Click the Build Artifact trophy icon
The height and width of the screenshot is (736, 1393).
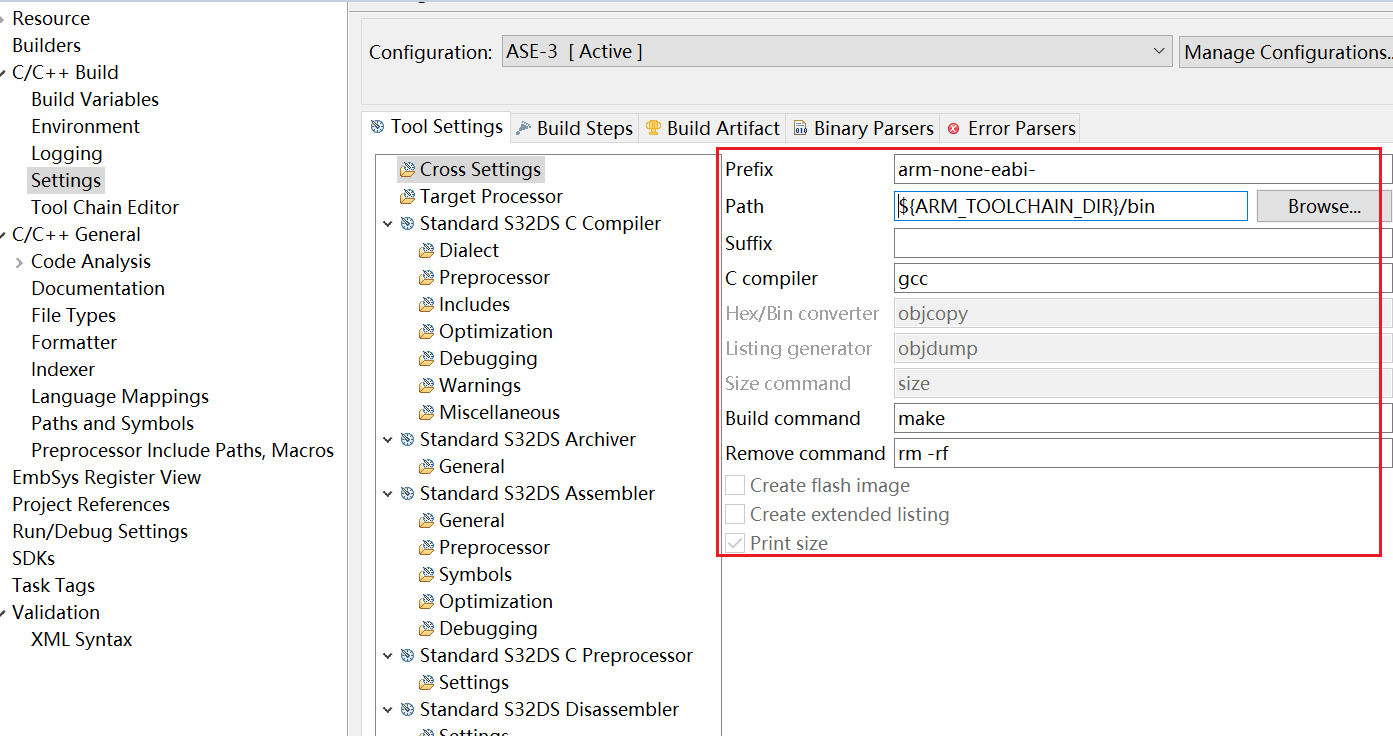(653, 128)
